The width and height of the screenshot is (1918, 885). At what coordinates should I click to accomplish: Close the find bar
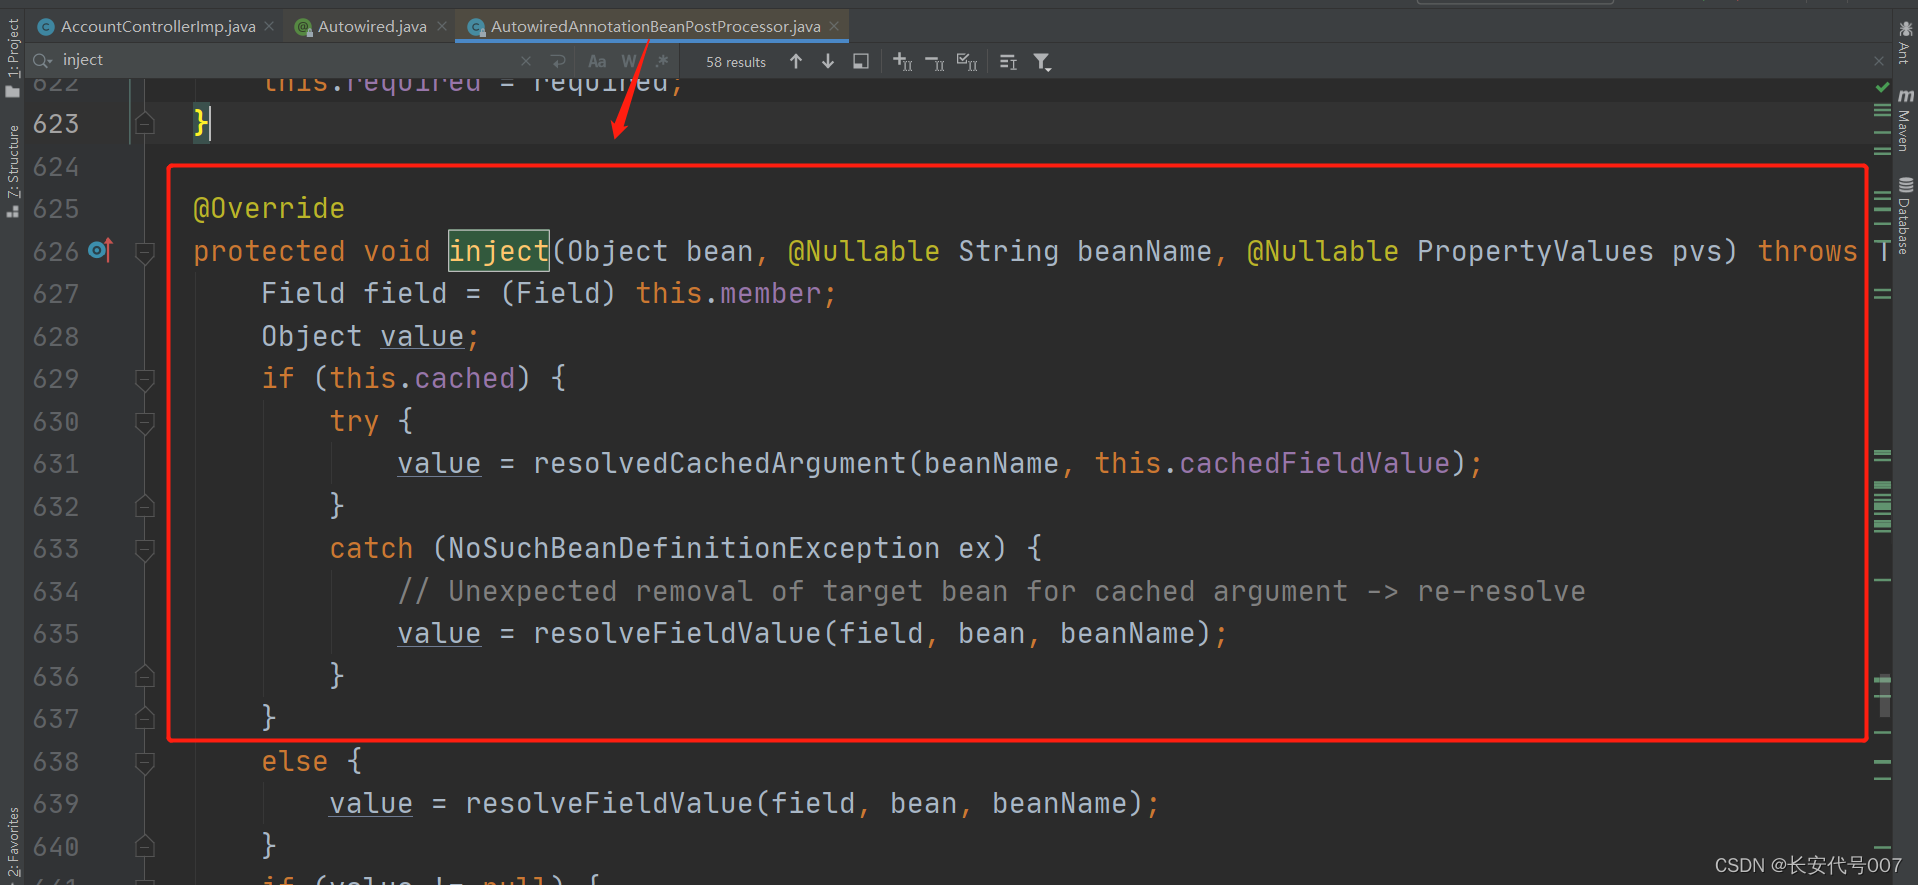1879,61
